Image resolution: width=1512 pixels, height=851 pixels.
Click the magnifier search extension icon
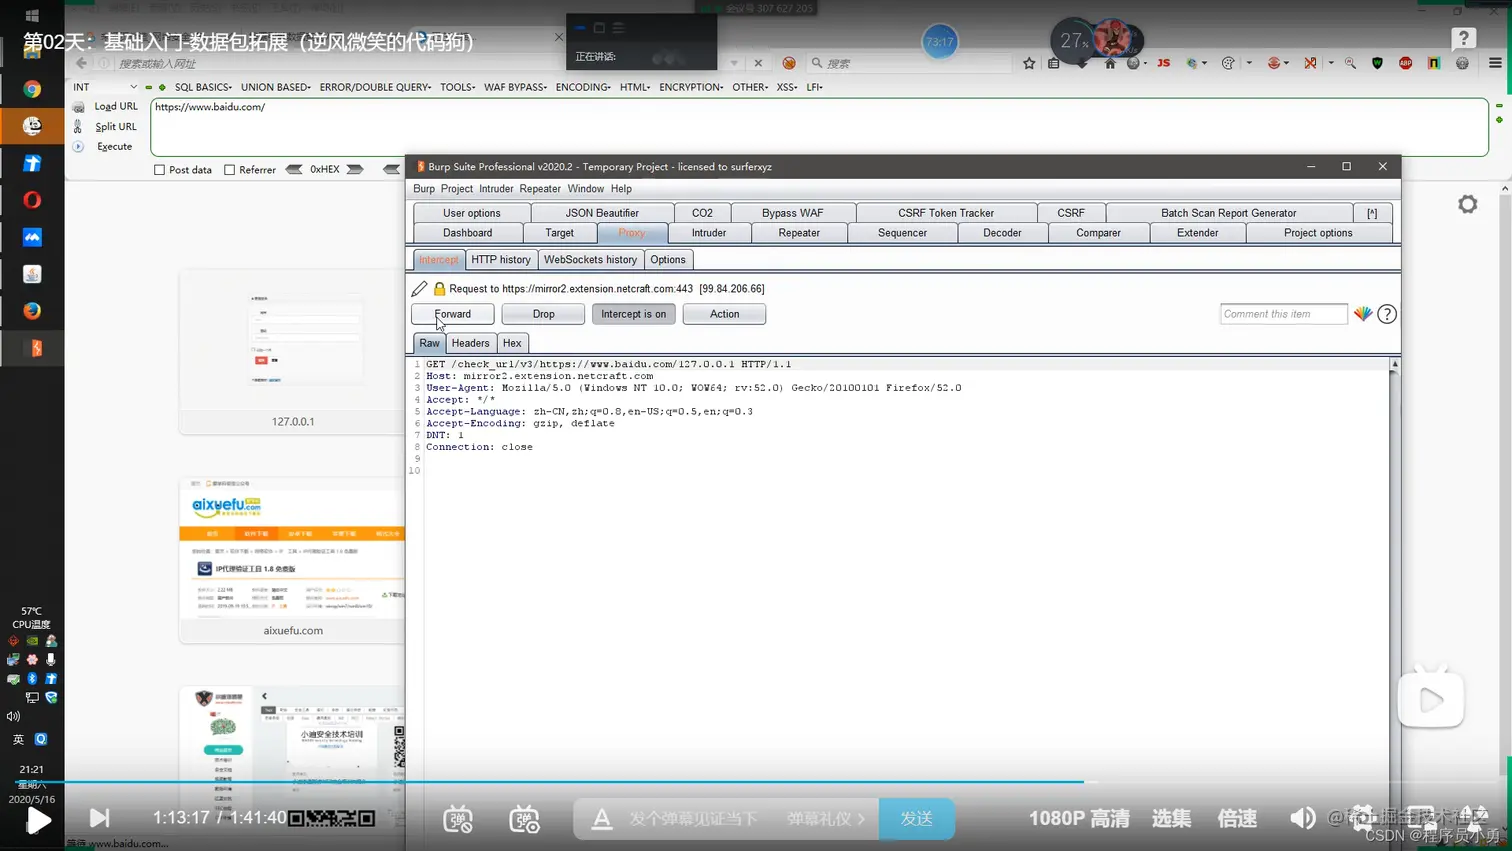1351,63
